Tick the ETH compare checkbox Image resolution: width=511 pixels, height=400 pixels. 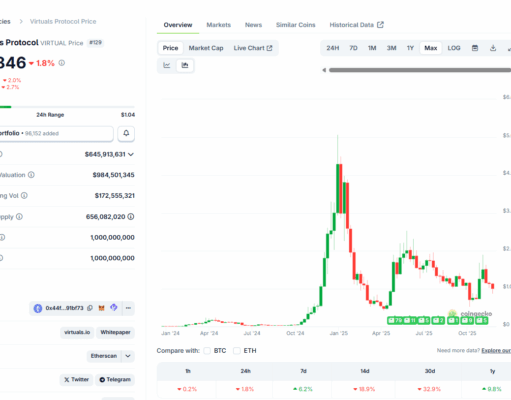coord(237,351)
